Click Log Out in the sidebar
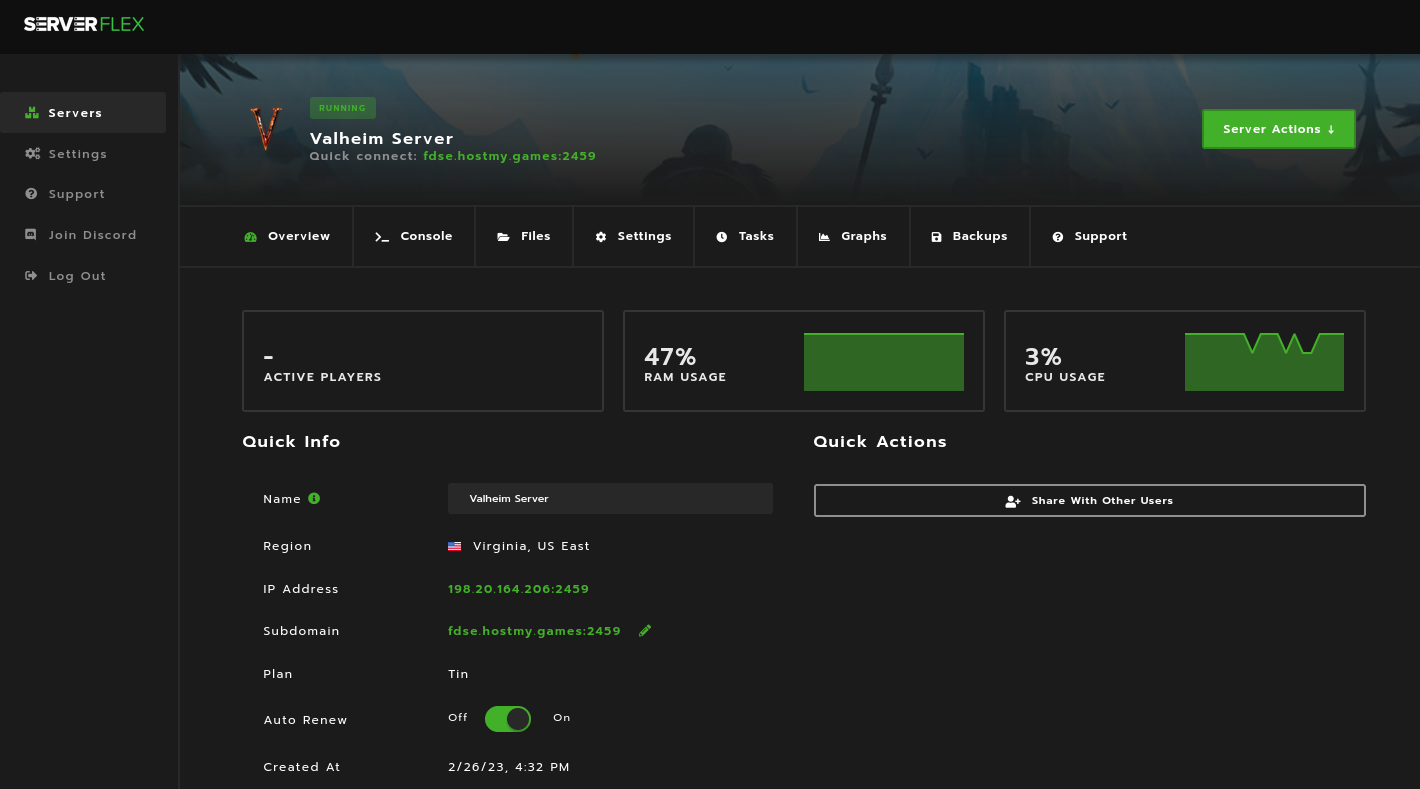1420x789 pixels. (x=83, y=276)
